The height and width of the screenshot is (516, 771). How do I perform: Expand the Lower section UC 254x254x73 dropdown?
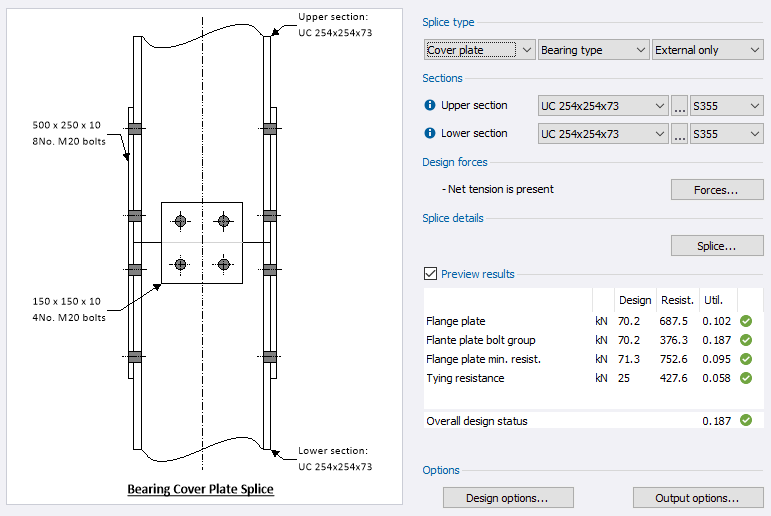[603, 134]
